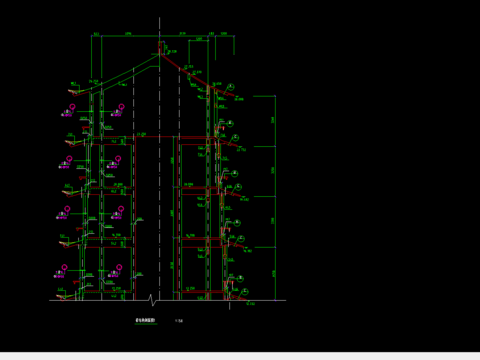This screenshot has width=480, height=360.
Task: Click the top segment of the right vertical dimension
Action: tap(275, 121)
